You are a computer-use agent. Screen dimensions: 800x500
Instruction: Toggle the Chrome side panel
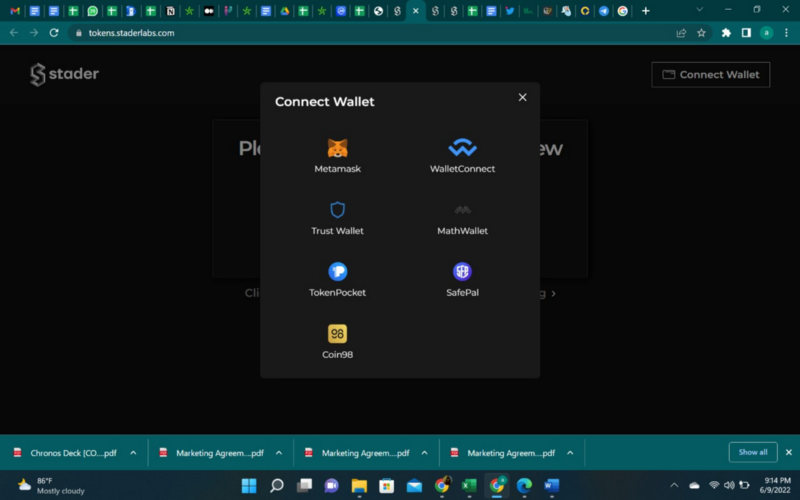[x=746, y=33]
